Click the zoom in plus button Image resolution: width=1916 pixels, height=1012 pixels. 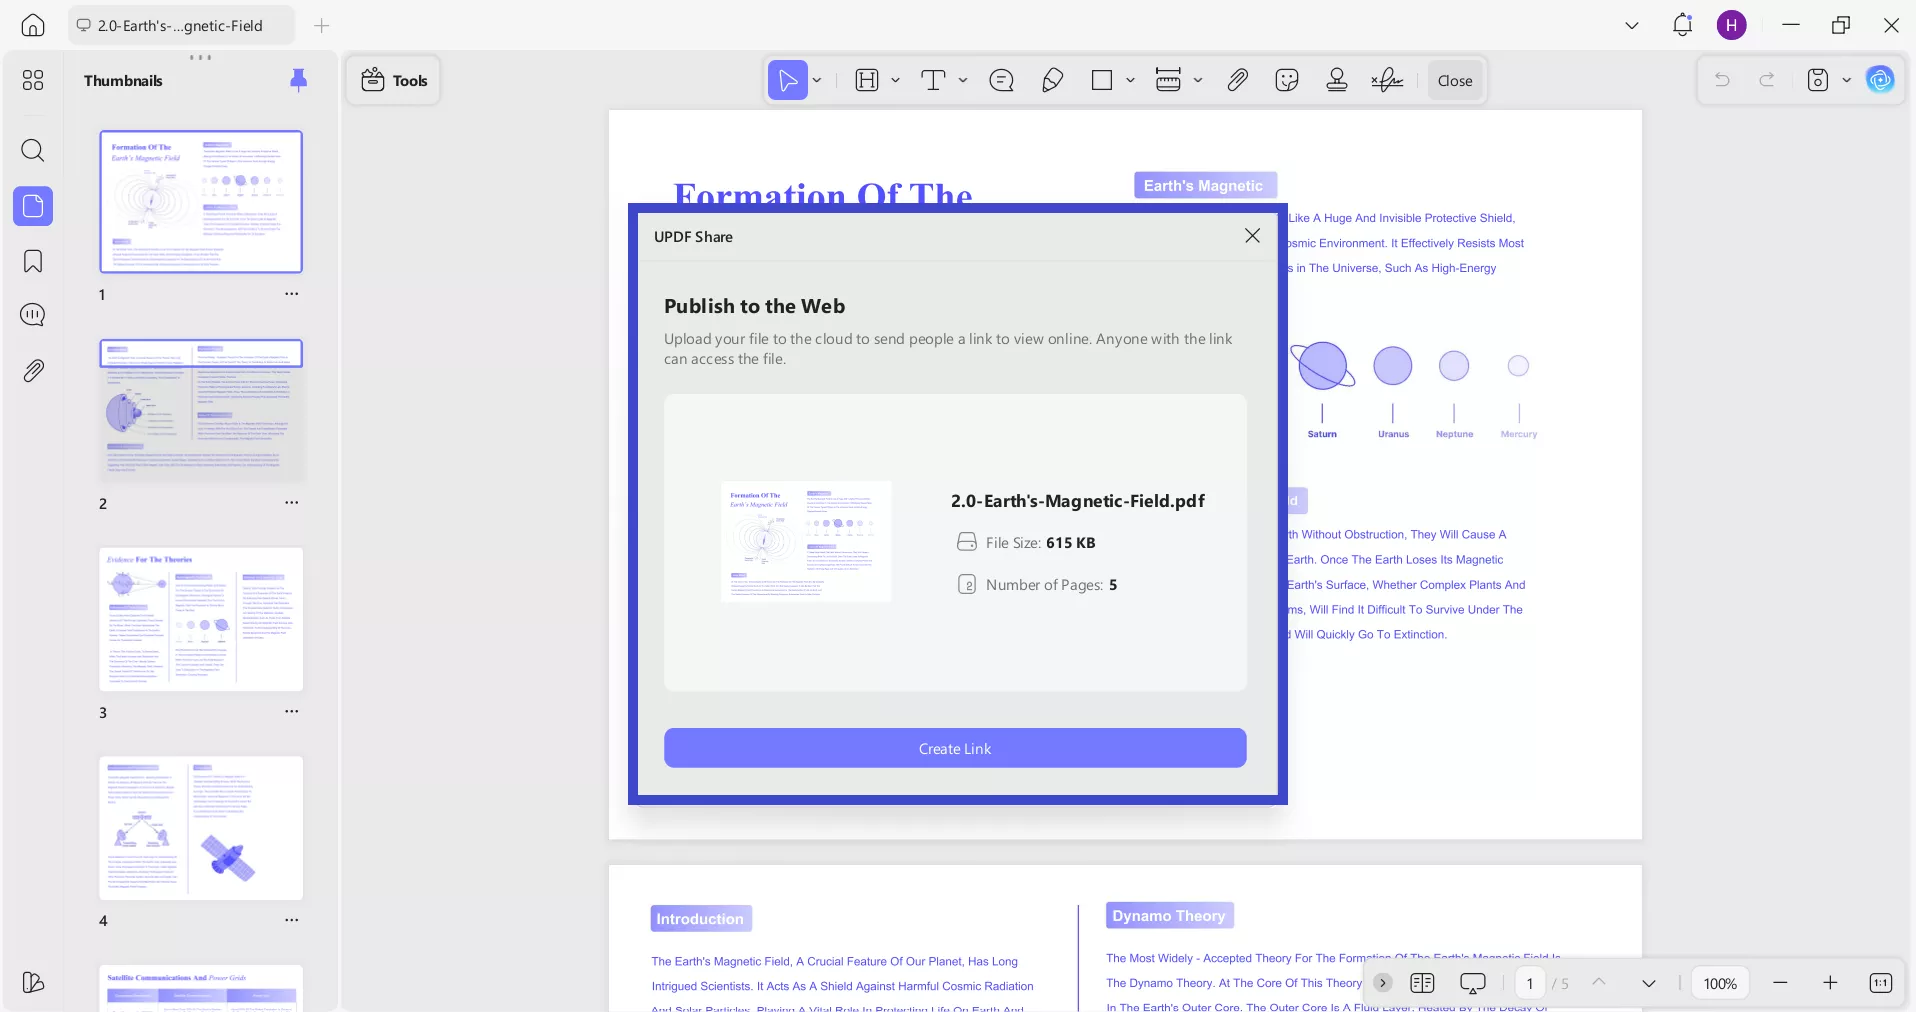[x=1830, y=983]
